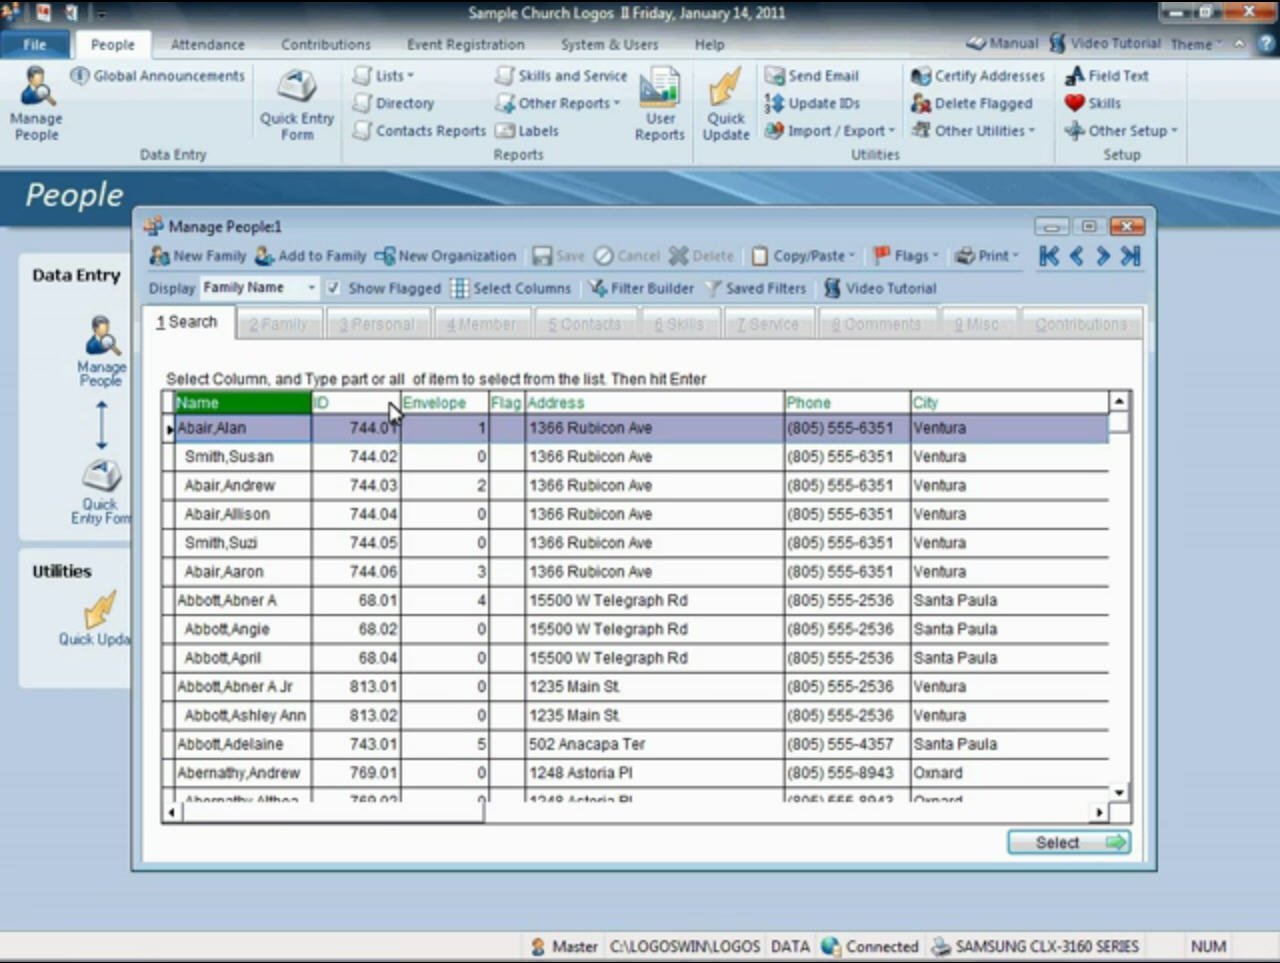Viewport: 1280px width, 963px height.
Task: Open Global Announcements
Action: [158, 76]
